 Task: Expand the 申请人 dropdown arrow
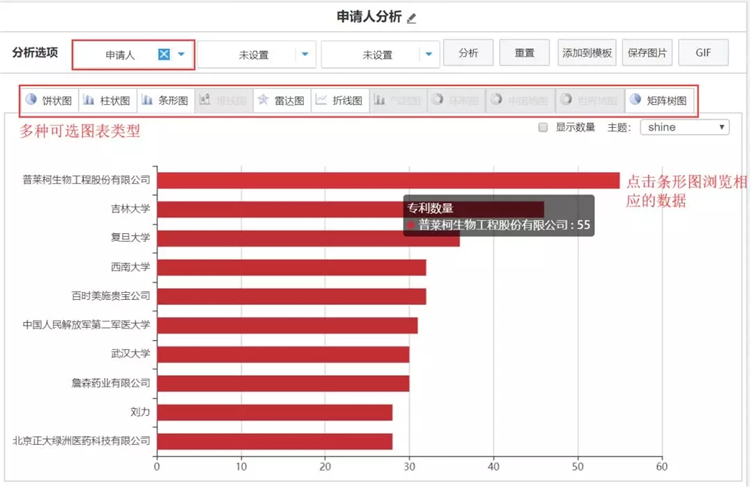coord(182,54)
